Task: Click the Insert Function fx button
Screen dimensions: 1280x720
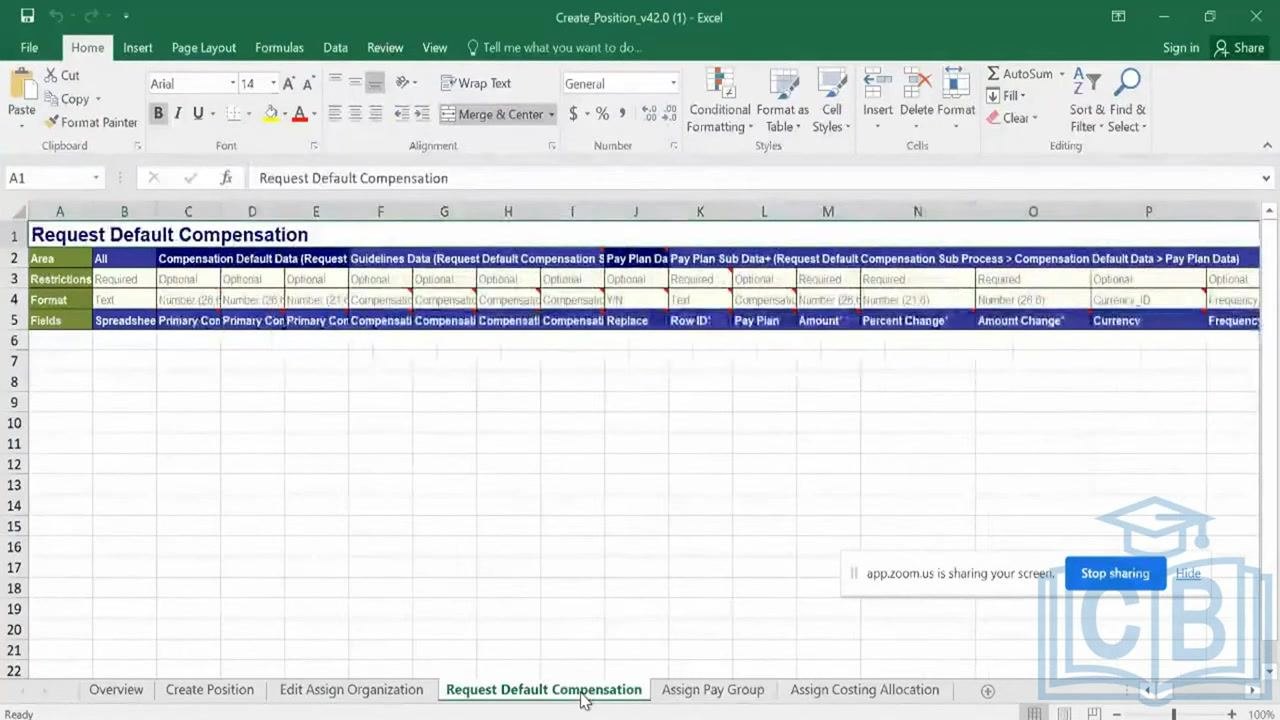Action: click(226, 178)
